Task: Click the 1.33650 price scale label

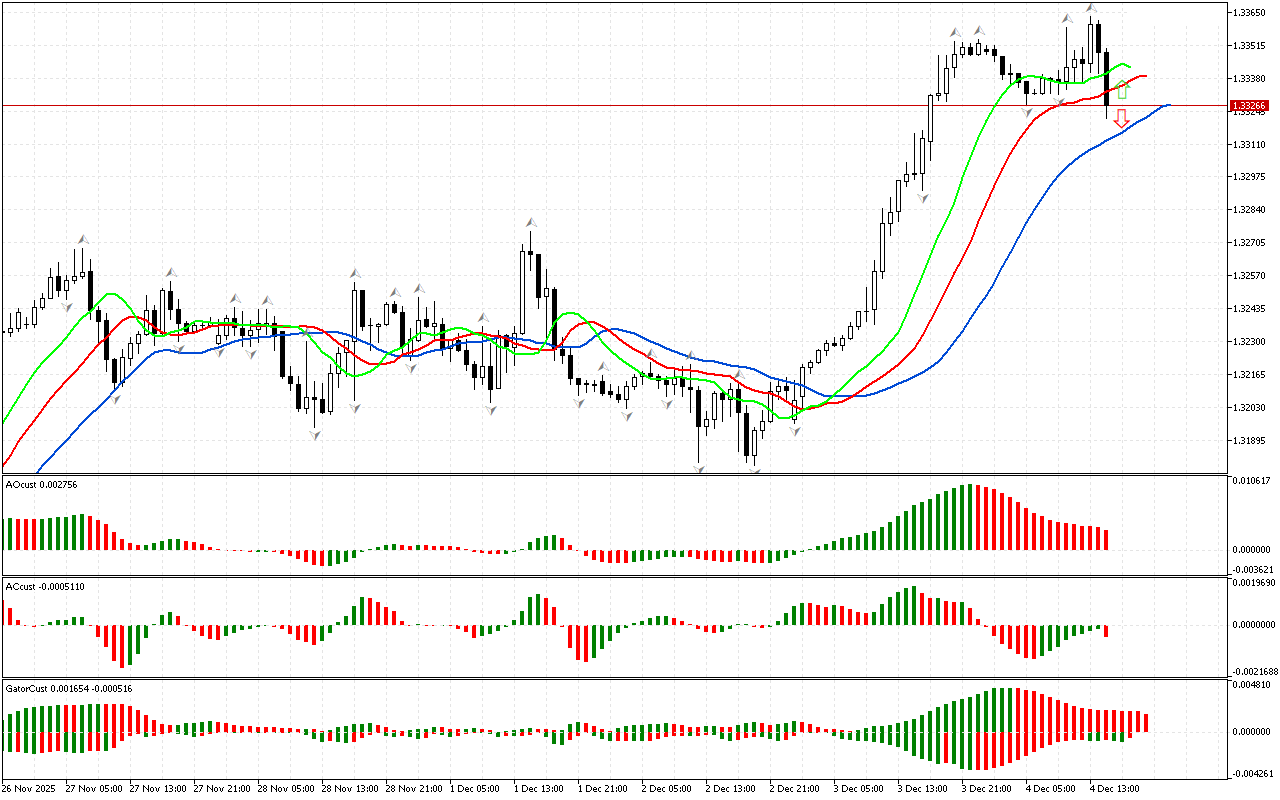Action: pyautogui.click(x=1250, y=13)
